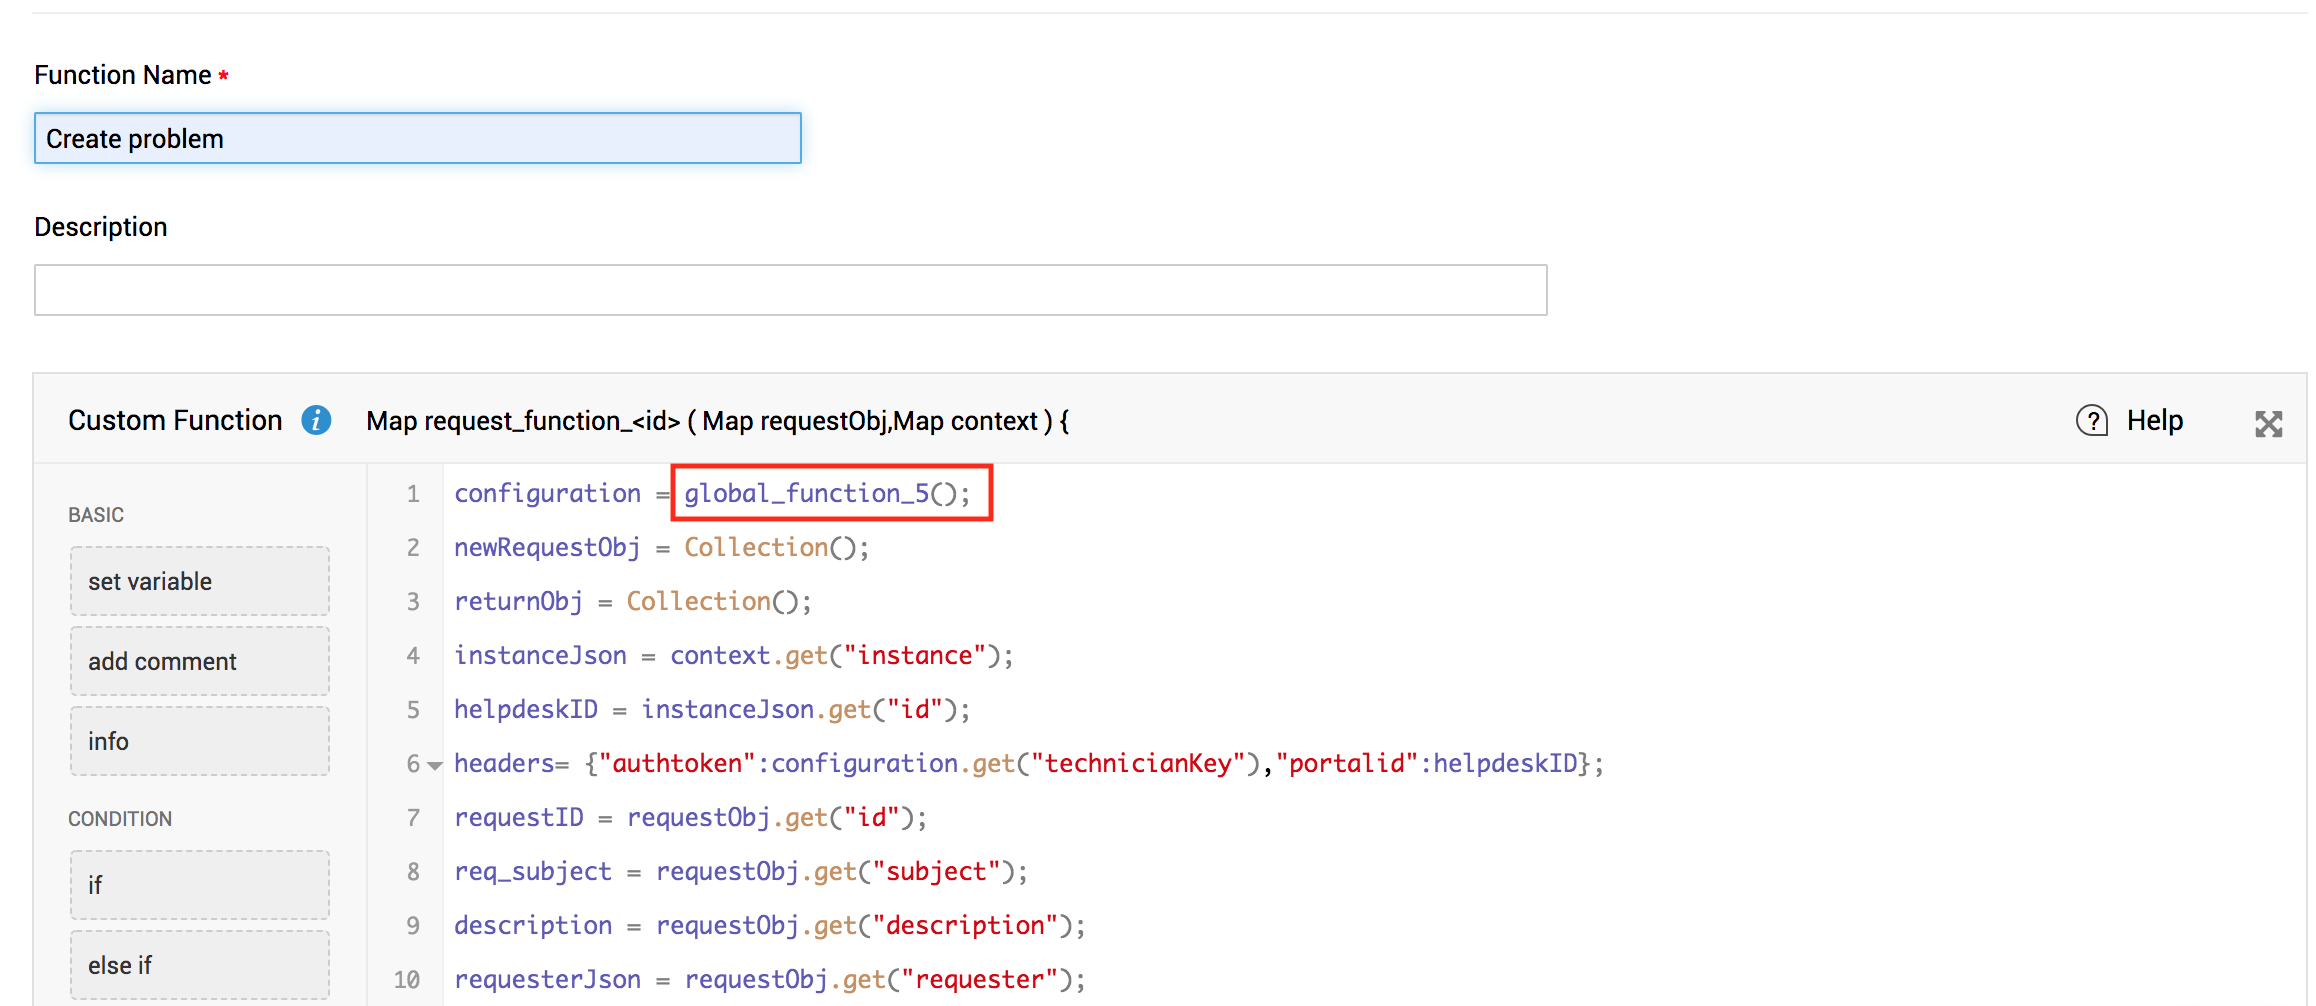Viewport: 2316px width, 1006px height.
Task: Click the "technicianKey" string in code
Action: tap(1137, 764)
